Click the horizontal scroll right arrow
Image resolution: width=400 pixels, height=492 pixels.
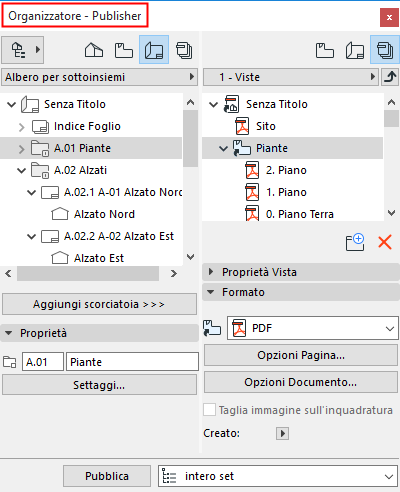coord(173,274)
